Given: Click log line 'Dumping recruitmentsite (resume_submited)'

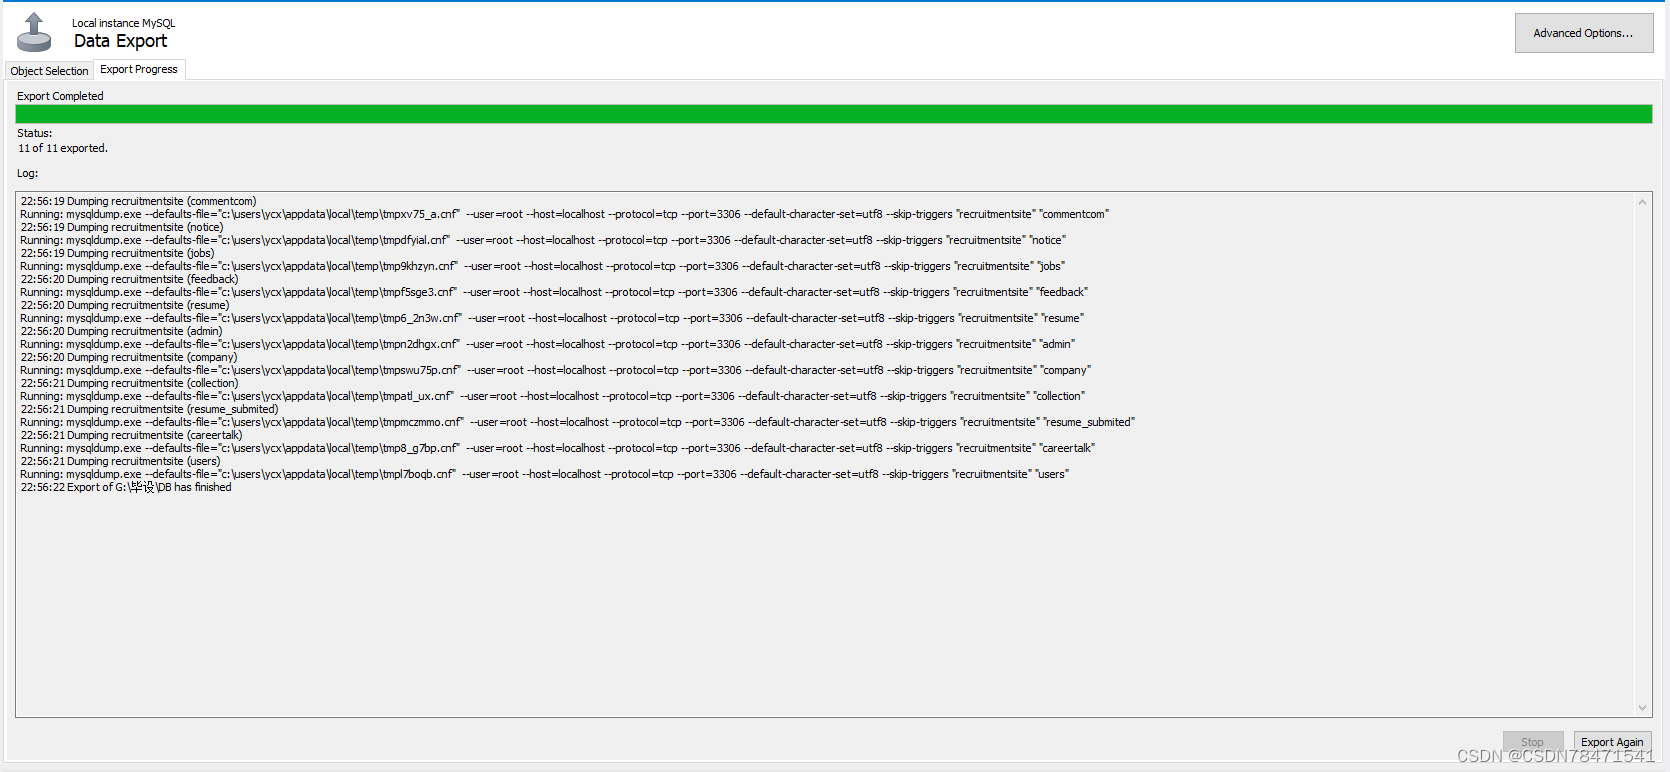Looking at the screenshot, I should (150, 409).
